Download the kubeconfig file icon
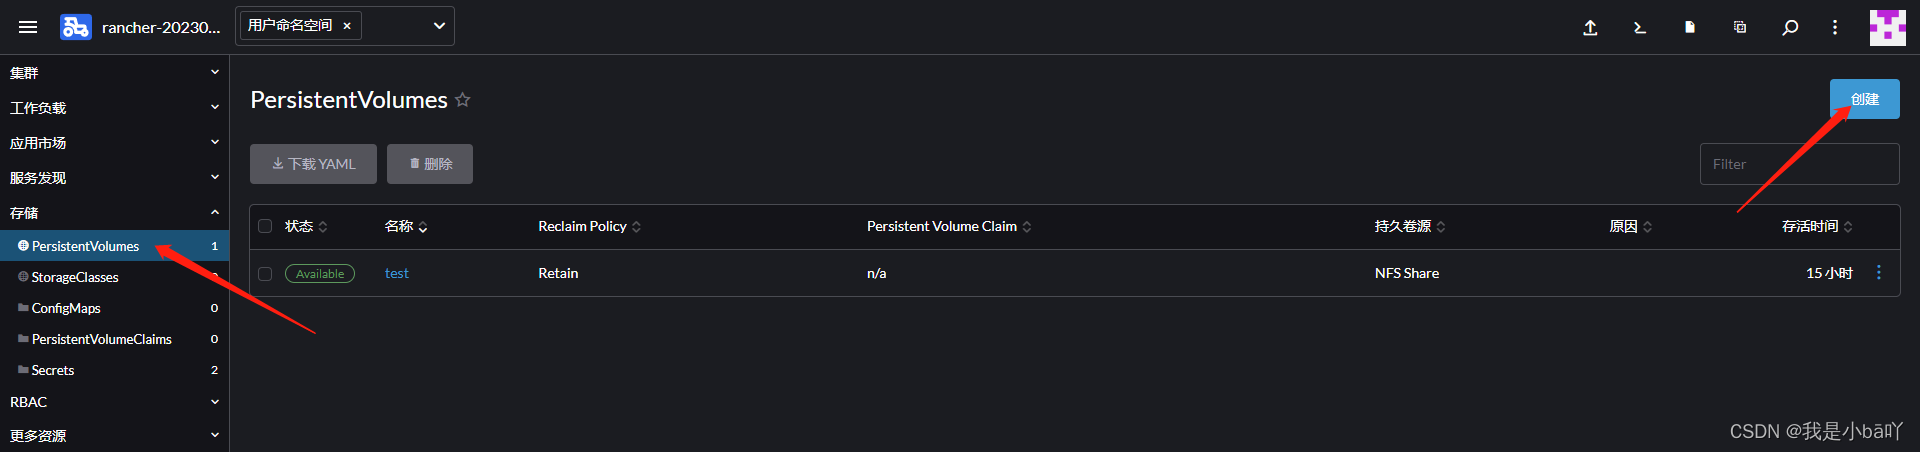 (1690, 28)
